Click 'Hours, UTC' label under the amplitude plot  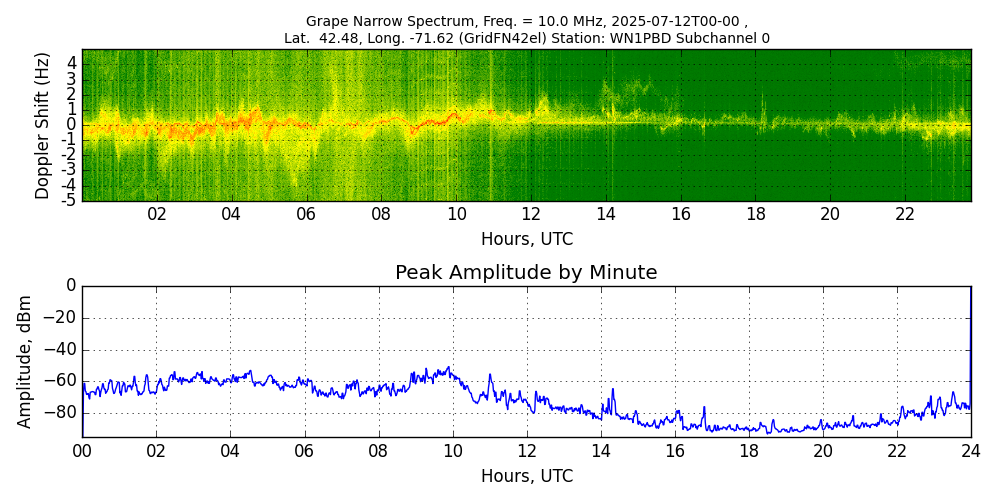pos(526,476)
